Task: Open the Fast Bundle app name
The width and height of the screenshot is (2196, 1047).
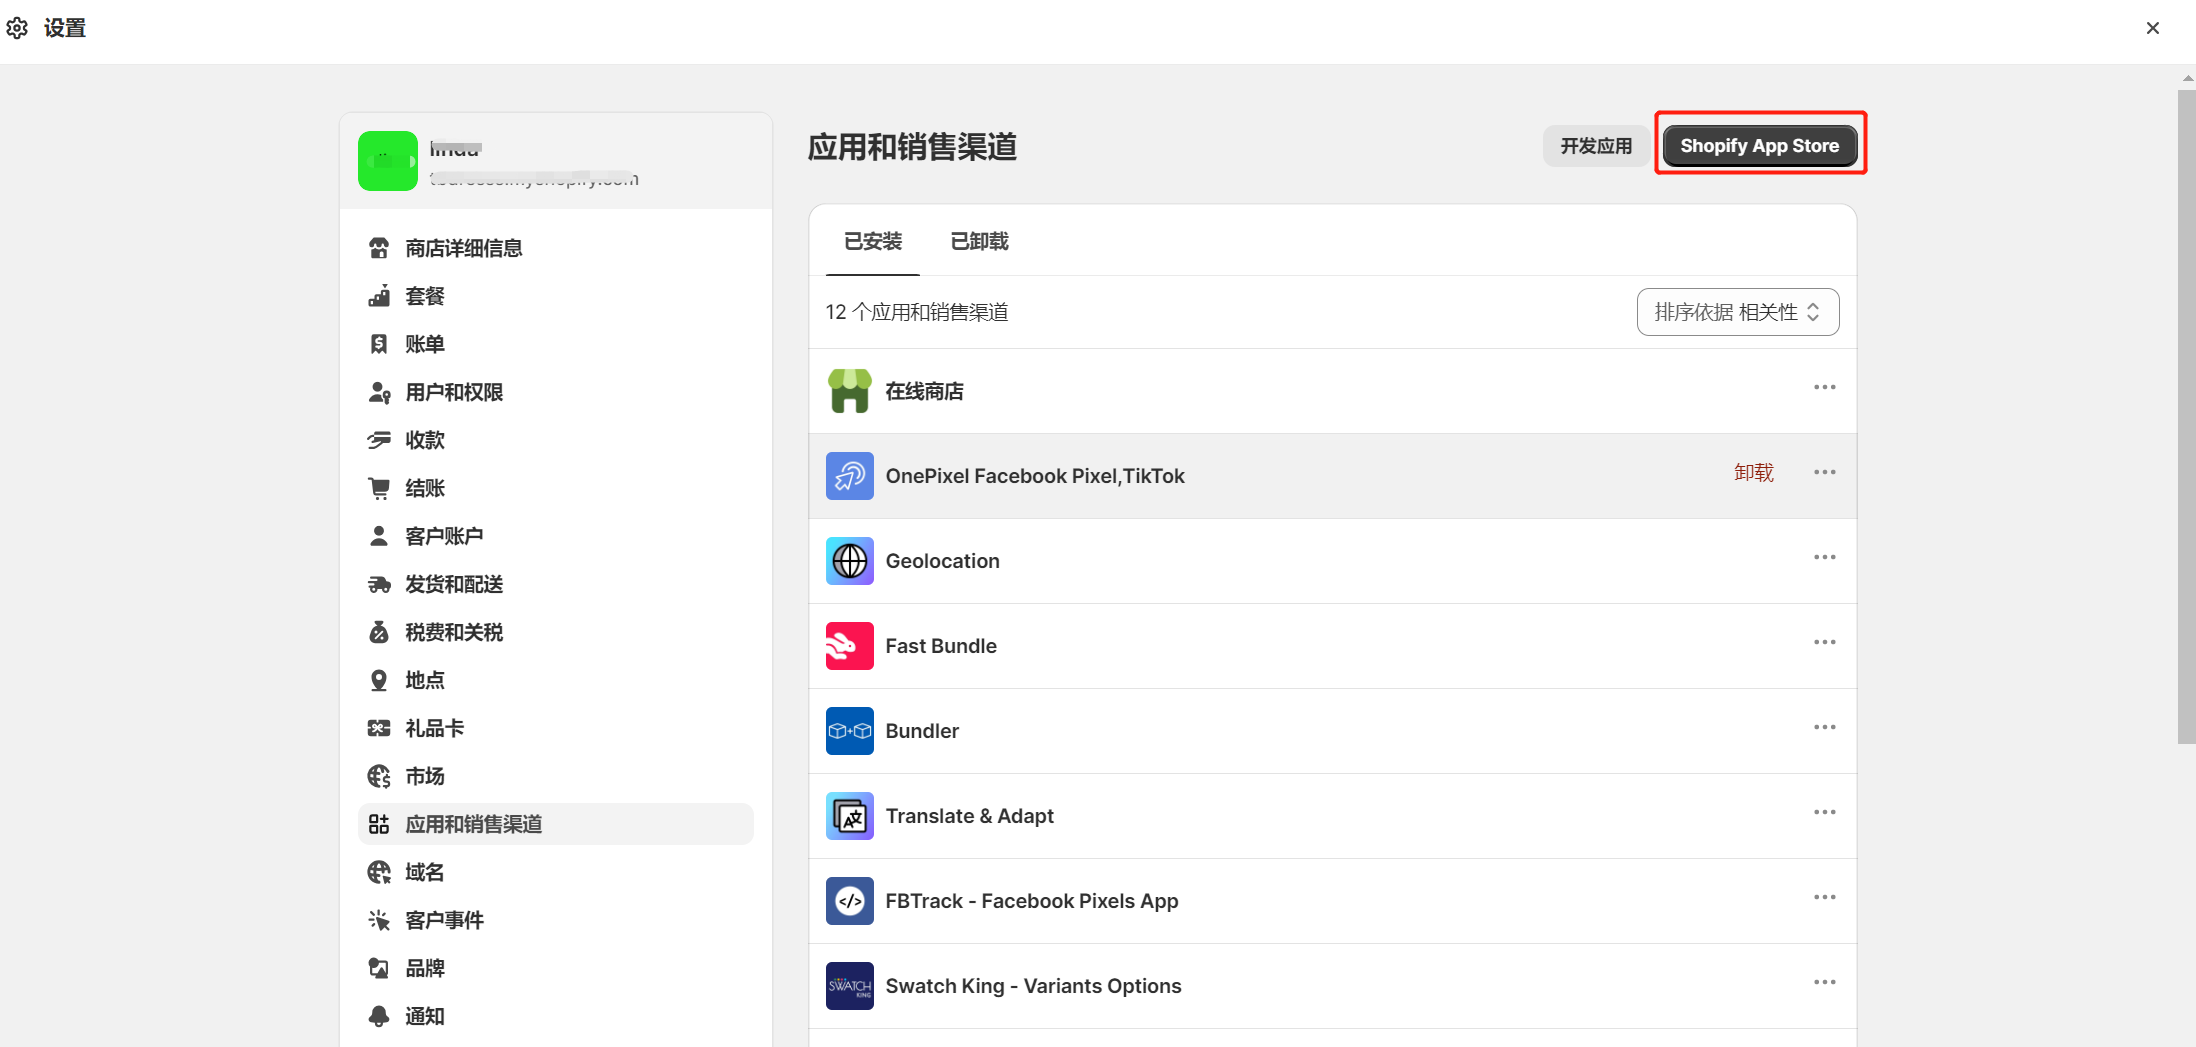Action: coord(941,646)
